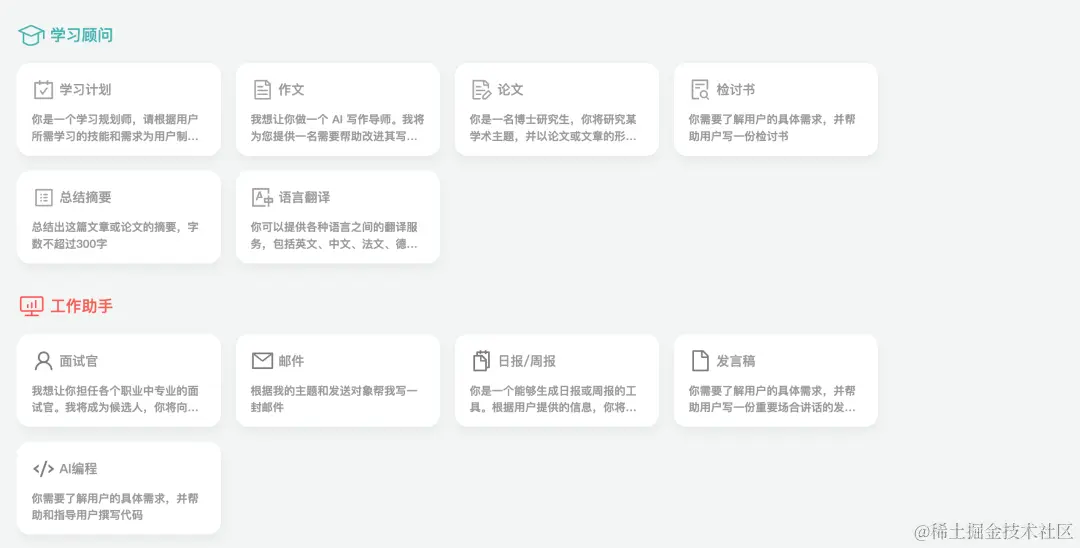Select the AI编程 card title
Image resolution: width=1080 pixels, height=548 pixels.
pos(78,469)
